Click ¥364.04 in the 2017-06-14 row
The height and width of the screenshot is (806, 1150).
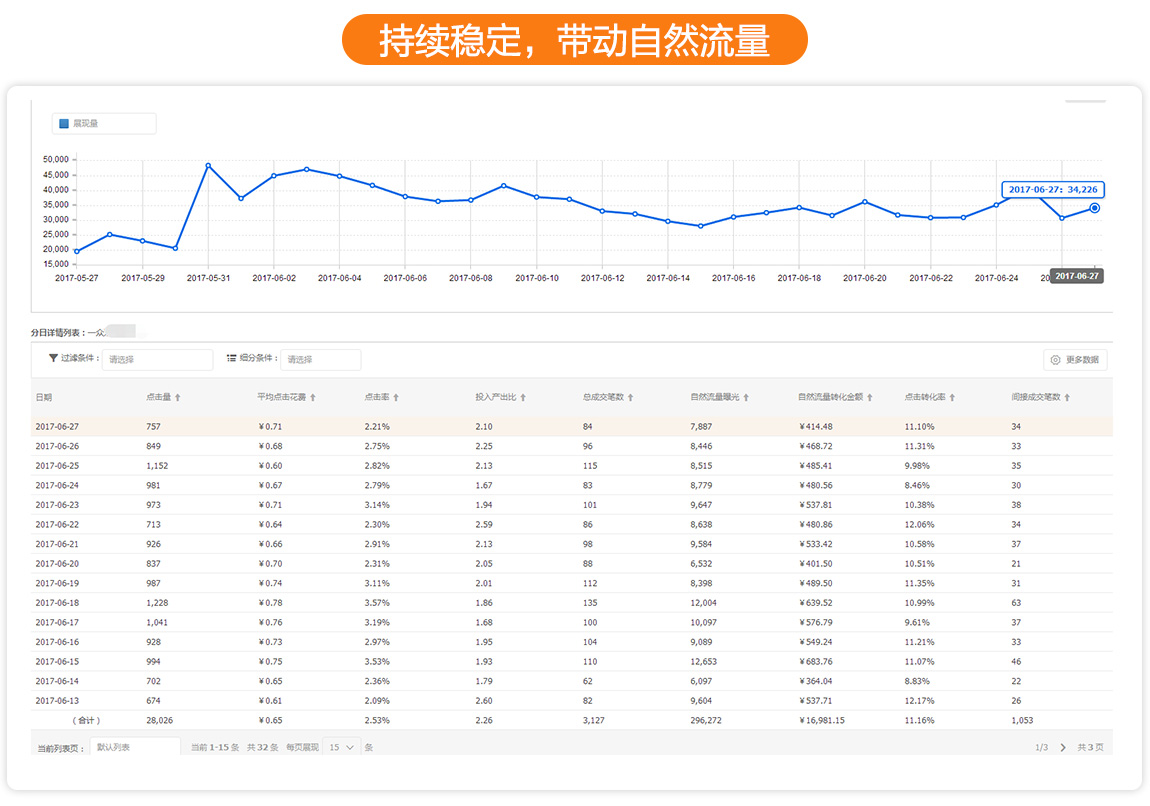click(816, 681)
